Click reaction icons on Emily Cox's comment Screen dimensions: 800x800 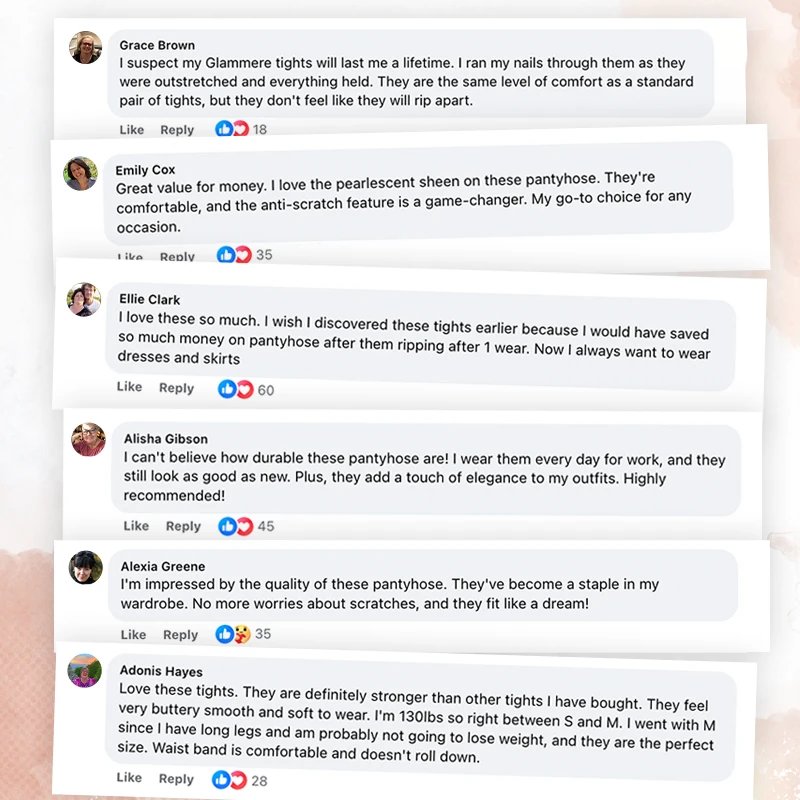click(234, 255)
